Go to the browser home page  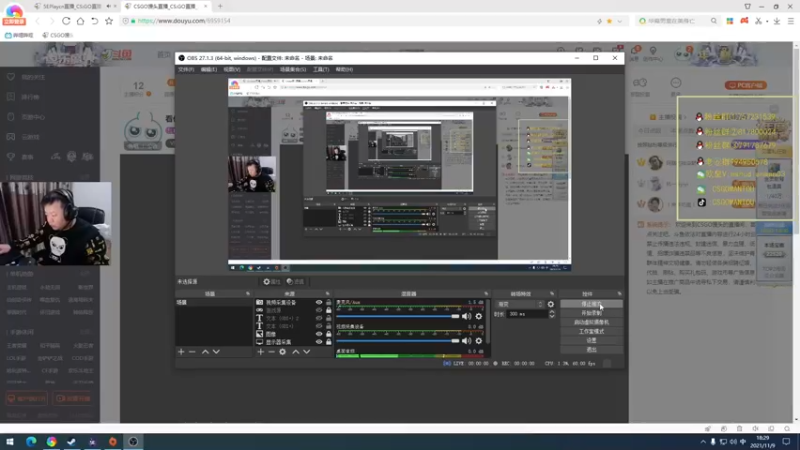pos(81,21)
